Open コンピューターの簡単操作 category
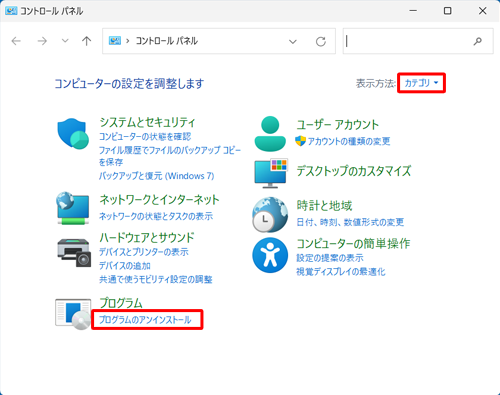The image size is (500, 395). (x=353, y=244)
